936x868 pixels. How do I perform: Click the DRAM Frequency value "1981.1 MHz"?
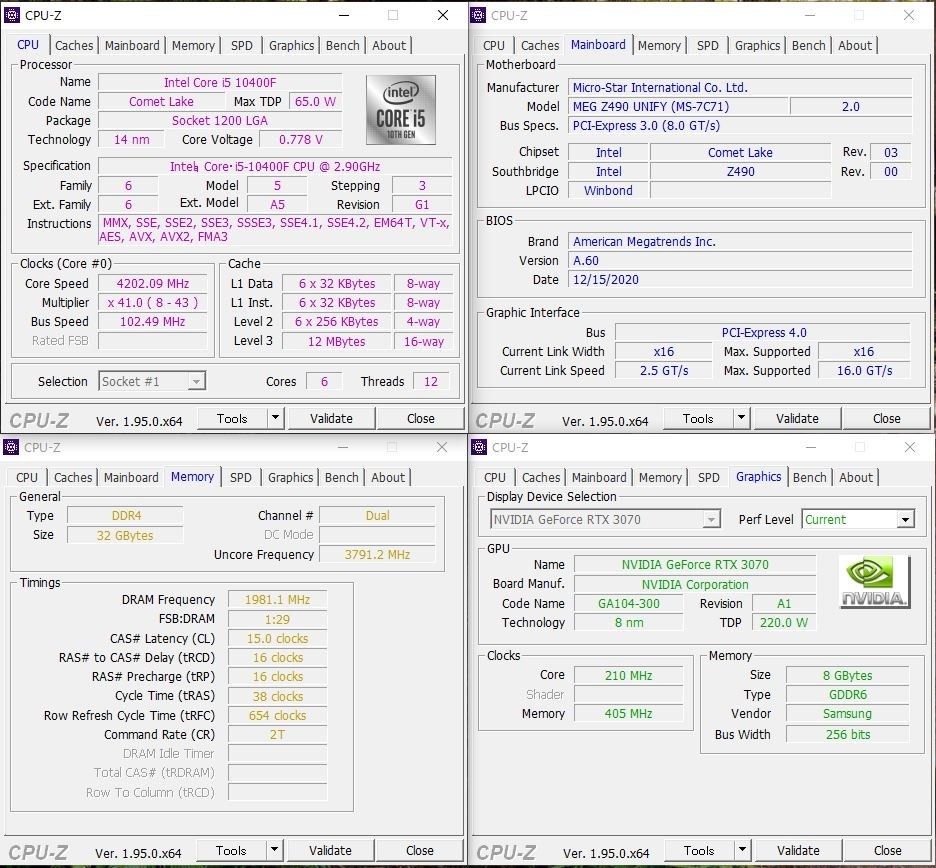pyautogui.click(x=278, y=600)
